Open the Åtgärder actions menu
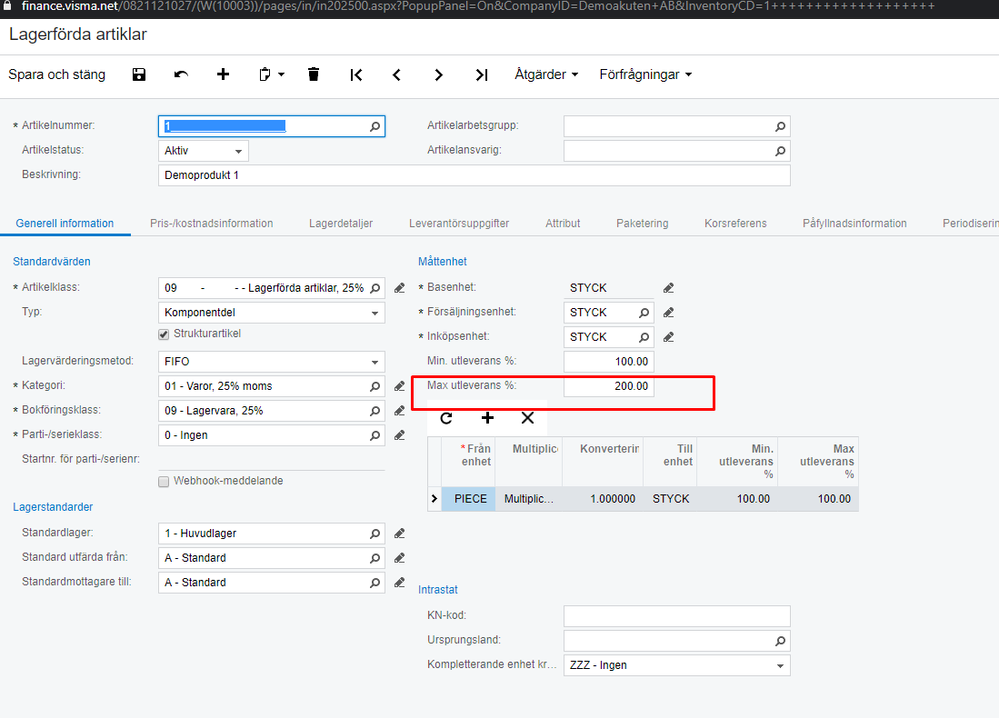The image size is (999, 718). pos(543,74)
